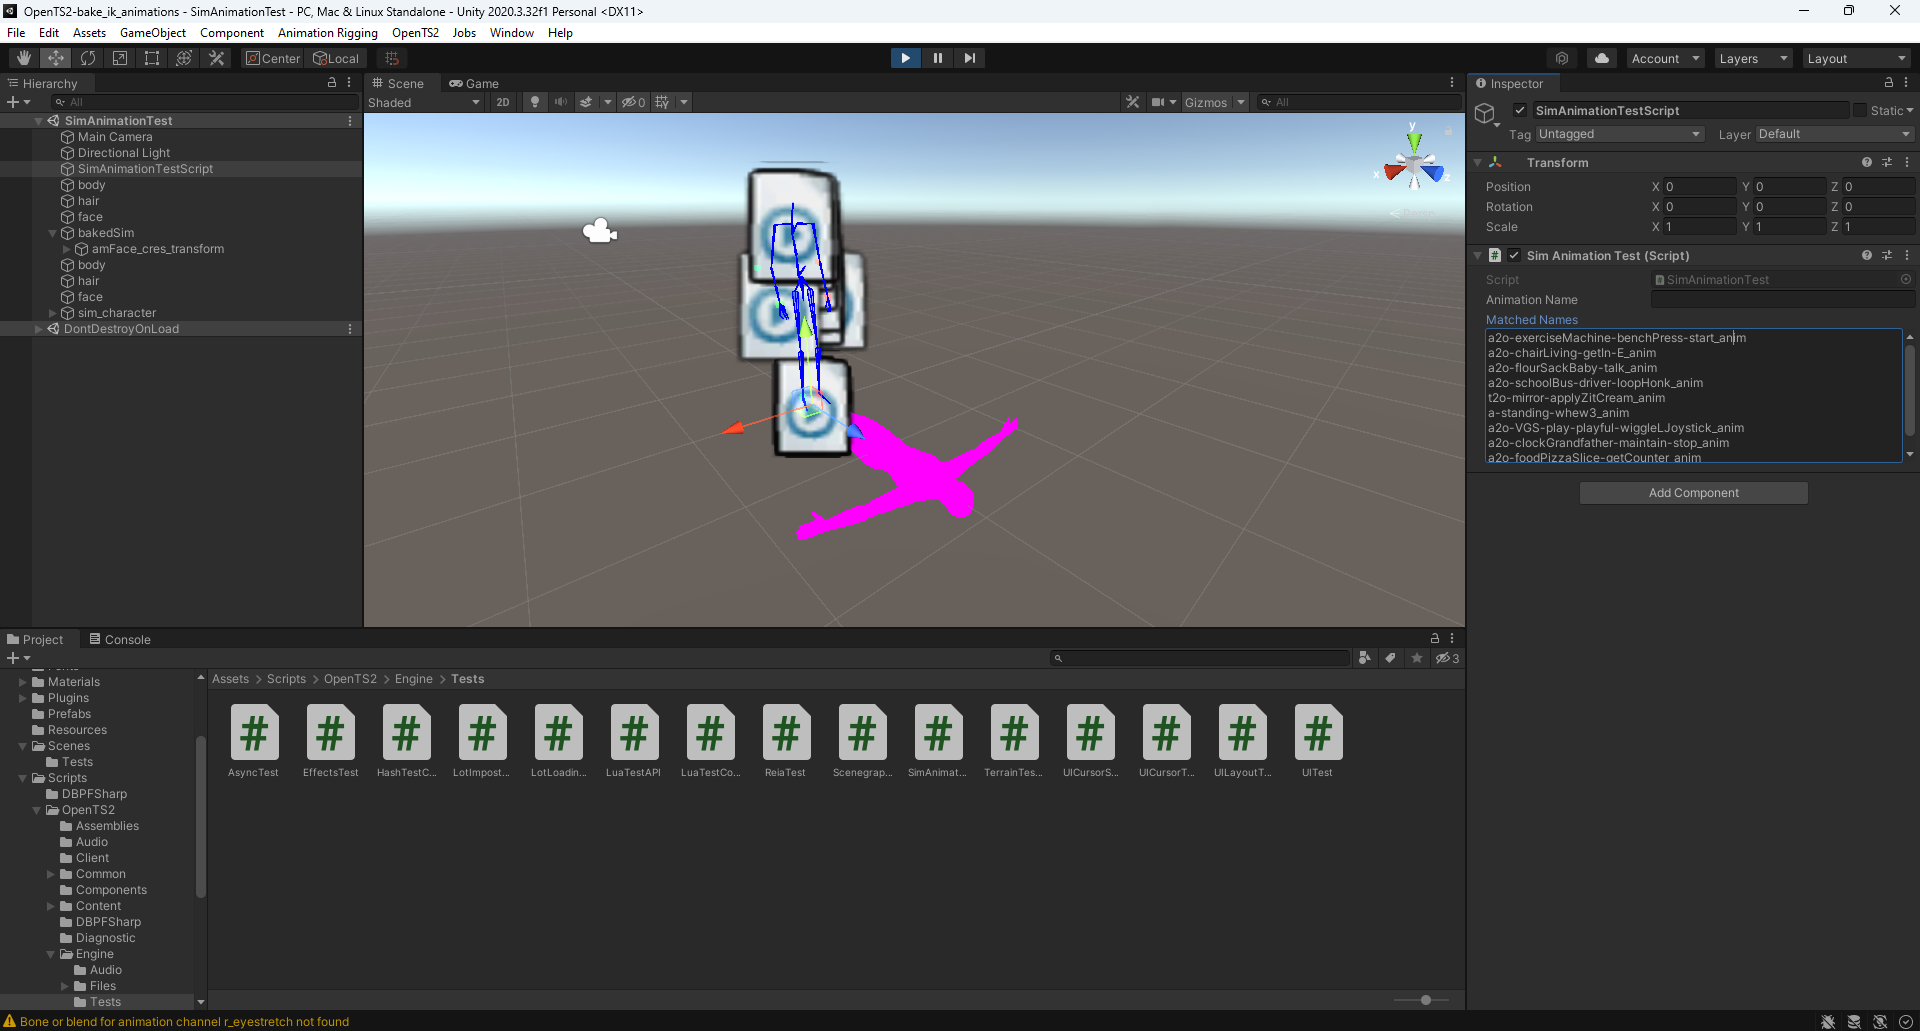Select the Move tool in the toolbar
Image resolution: width=1920 pixels, height=1031 pixels.
55,57
